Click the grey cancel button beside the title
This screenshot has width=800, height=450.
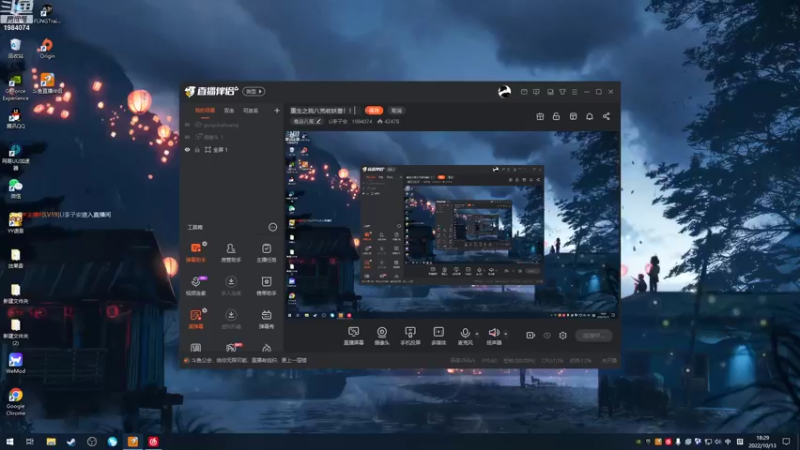[396, 110]
